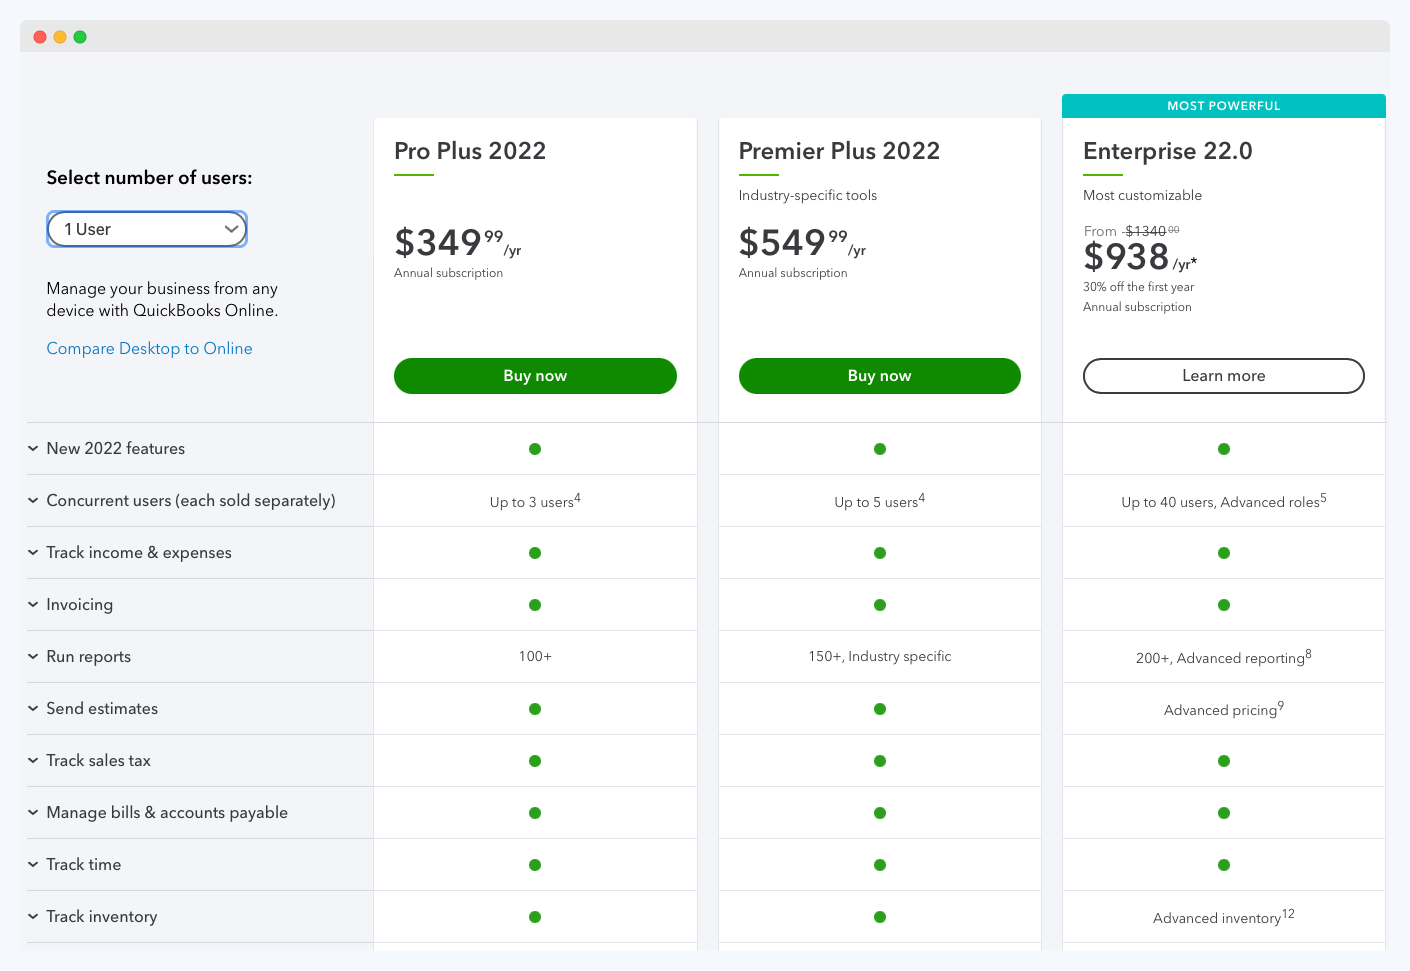
Task: Click the green dot for New 2022 features under Pro Plus
Action: click(535, 449)
